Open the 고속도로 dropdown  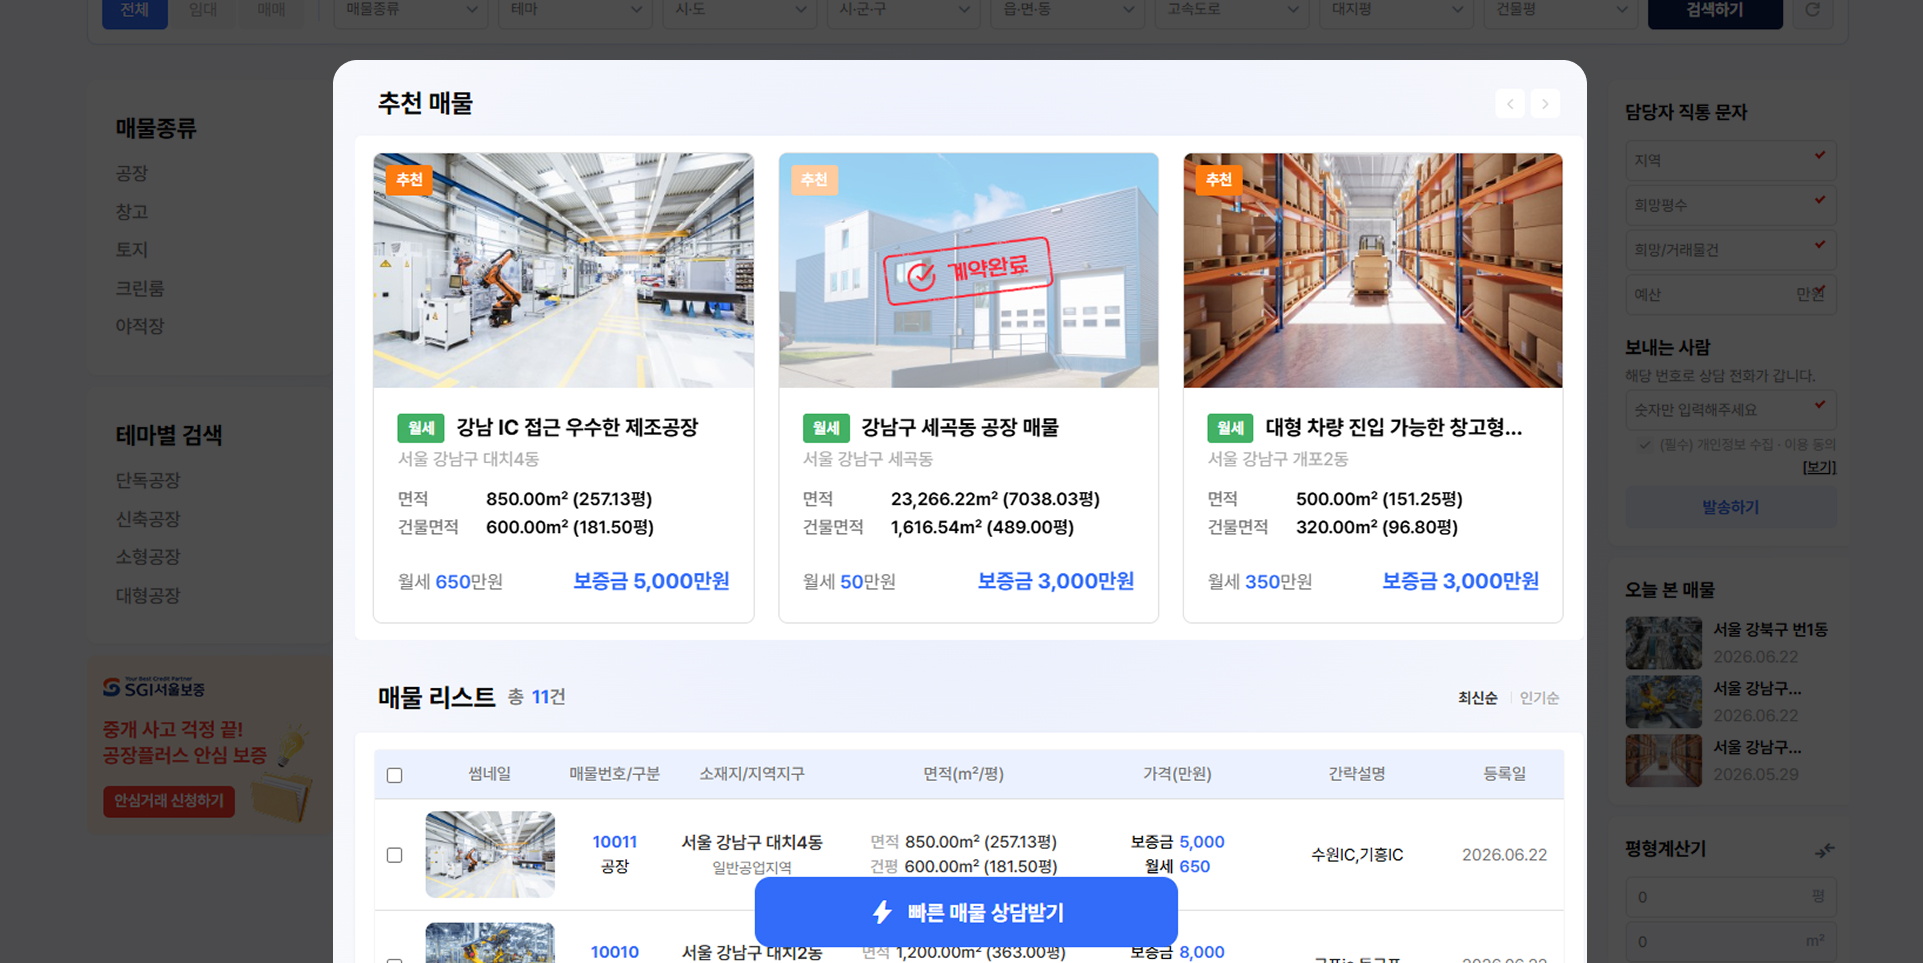pos(1232,10)
